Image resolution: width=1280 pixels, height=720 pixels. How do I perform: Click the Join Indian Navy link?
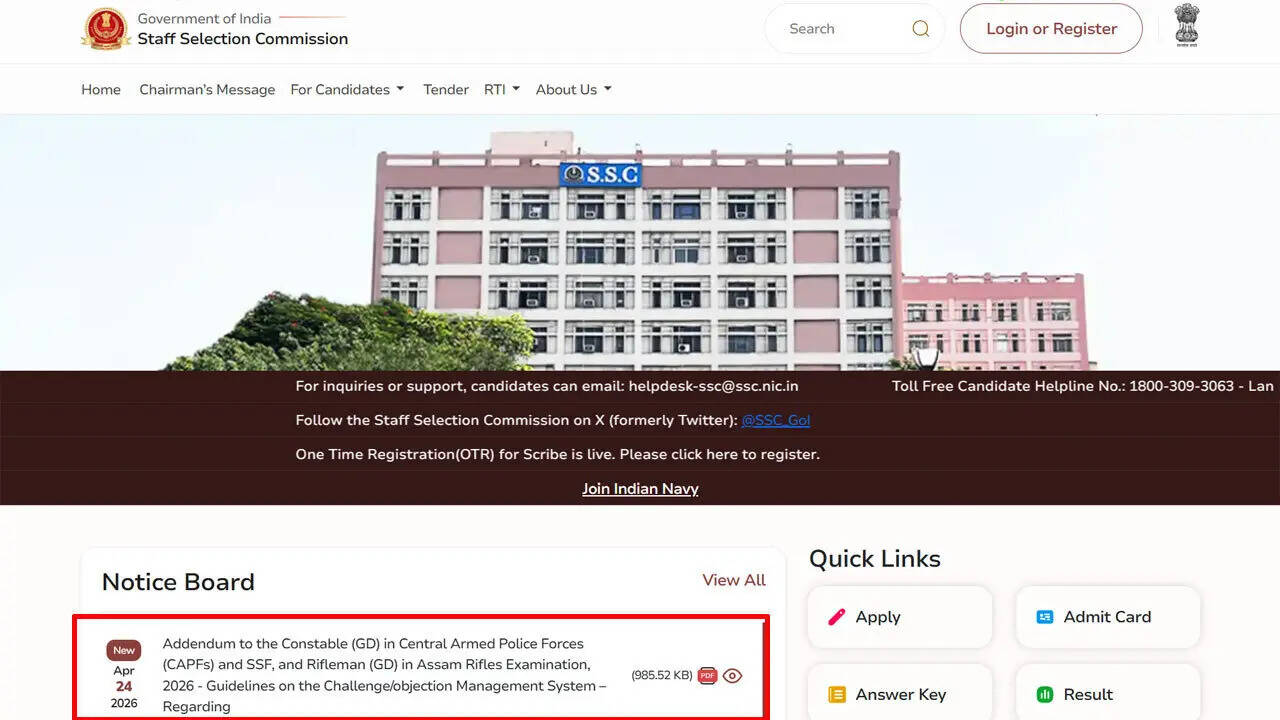[640, 489]
